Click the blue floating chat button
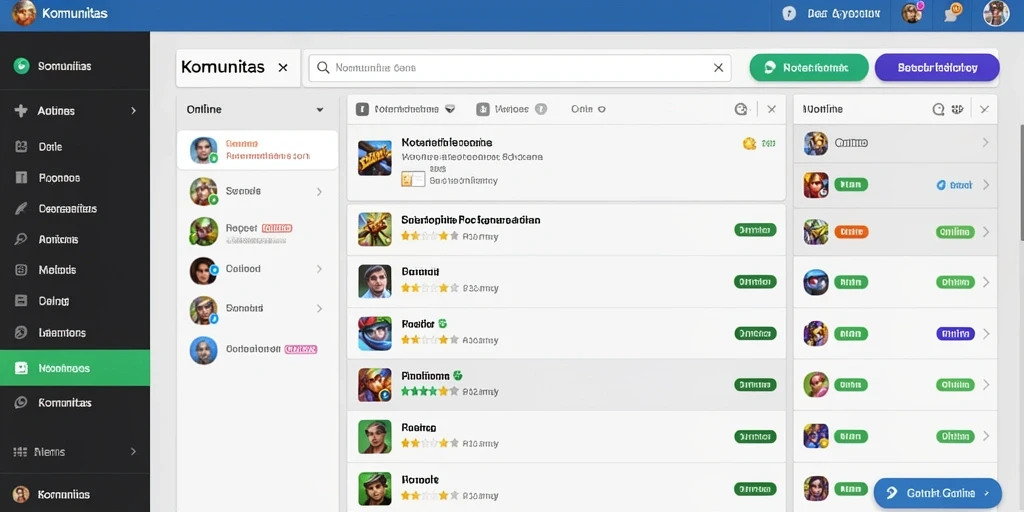The image size is (1024, 512). pyautogui.click(x=937, y=493)
